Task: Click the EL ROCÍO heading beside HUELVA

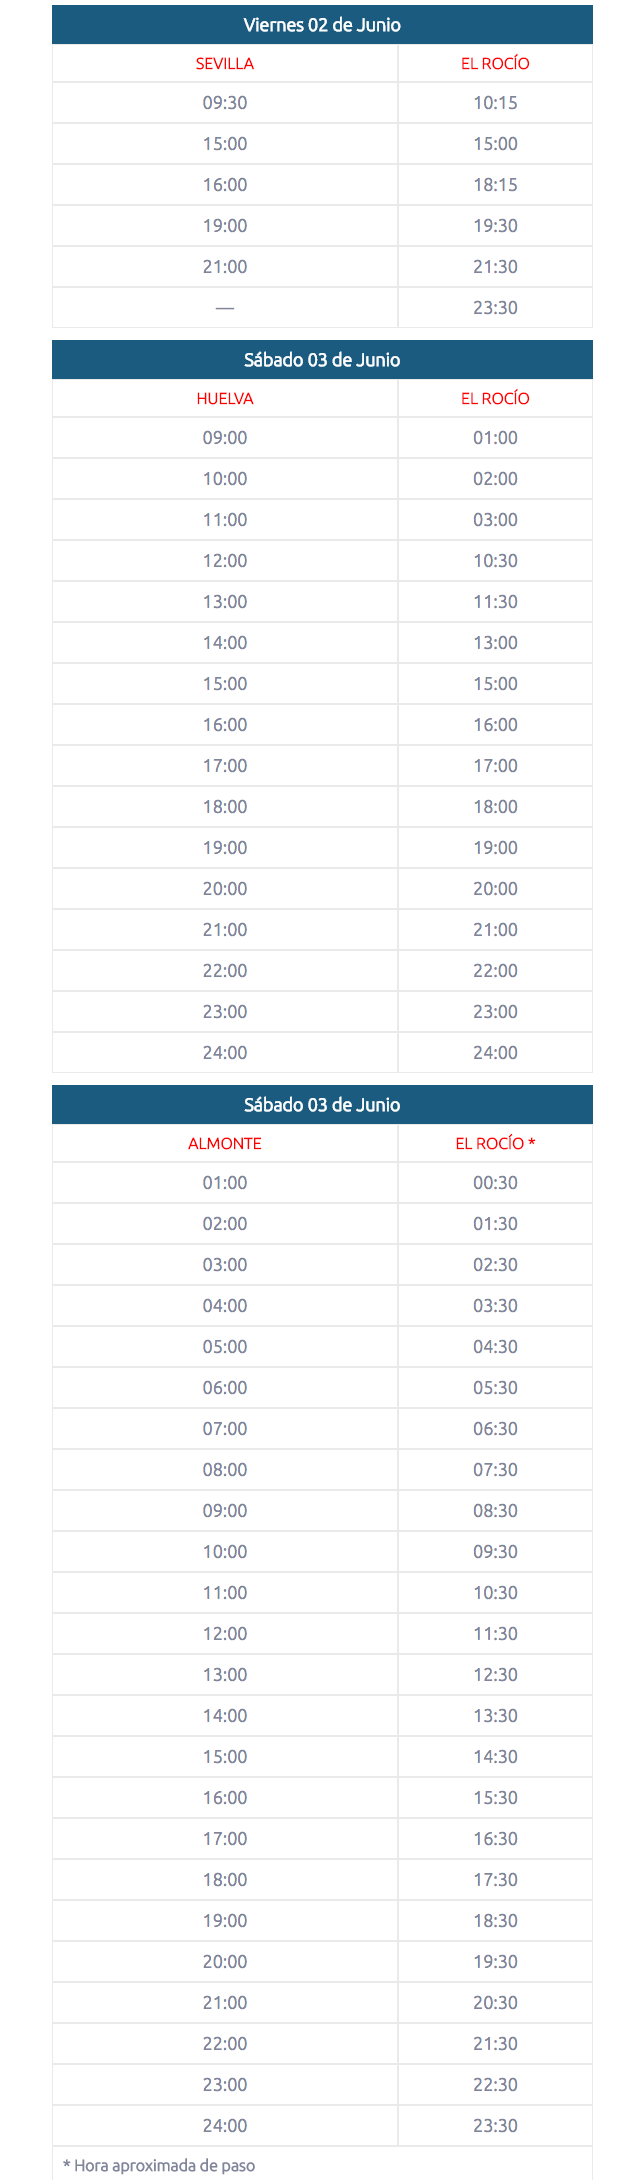Action: pyautogui.click(x=495, y=399)
